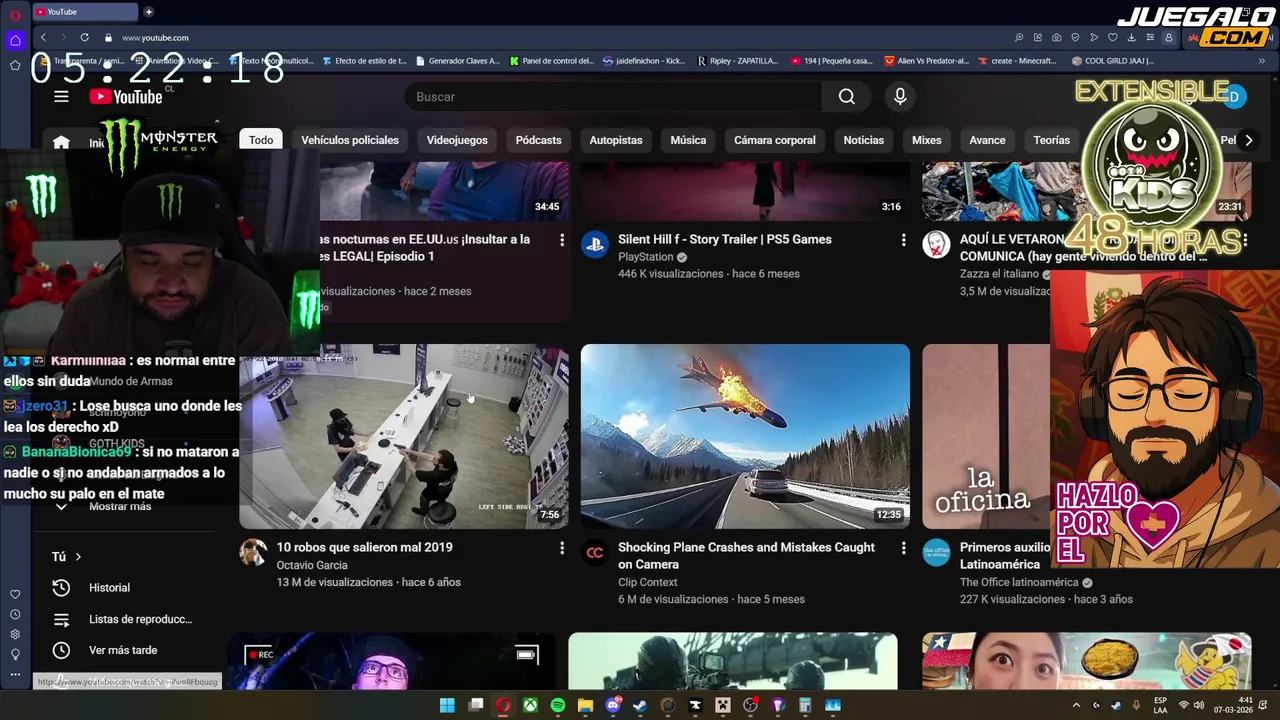Reload the page in the browser toolbar
The height and width of the screenshot is (720, 1280).
(85, 37)
